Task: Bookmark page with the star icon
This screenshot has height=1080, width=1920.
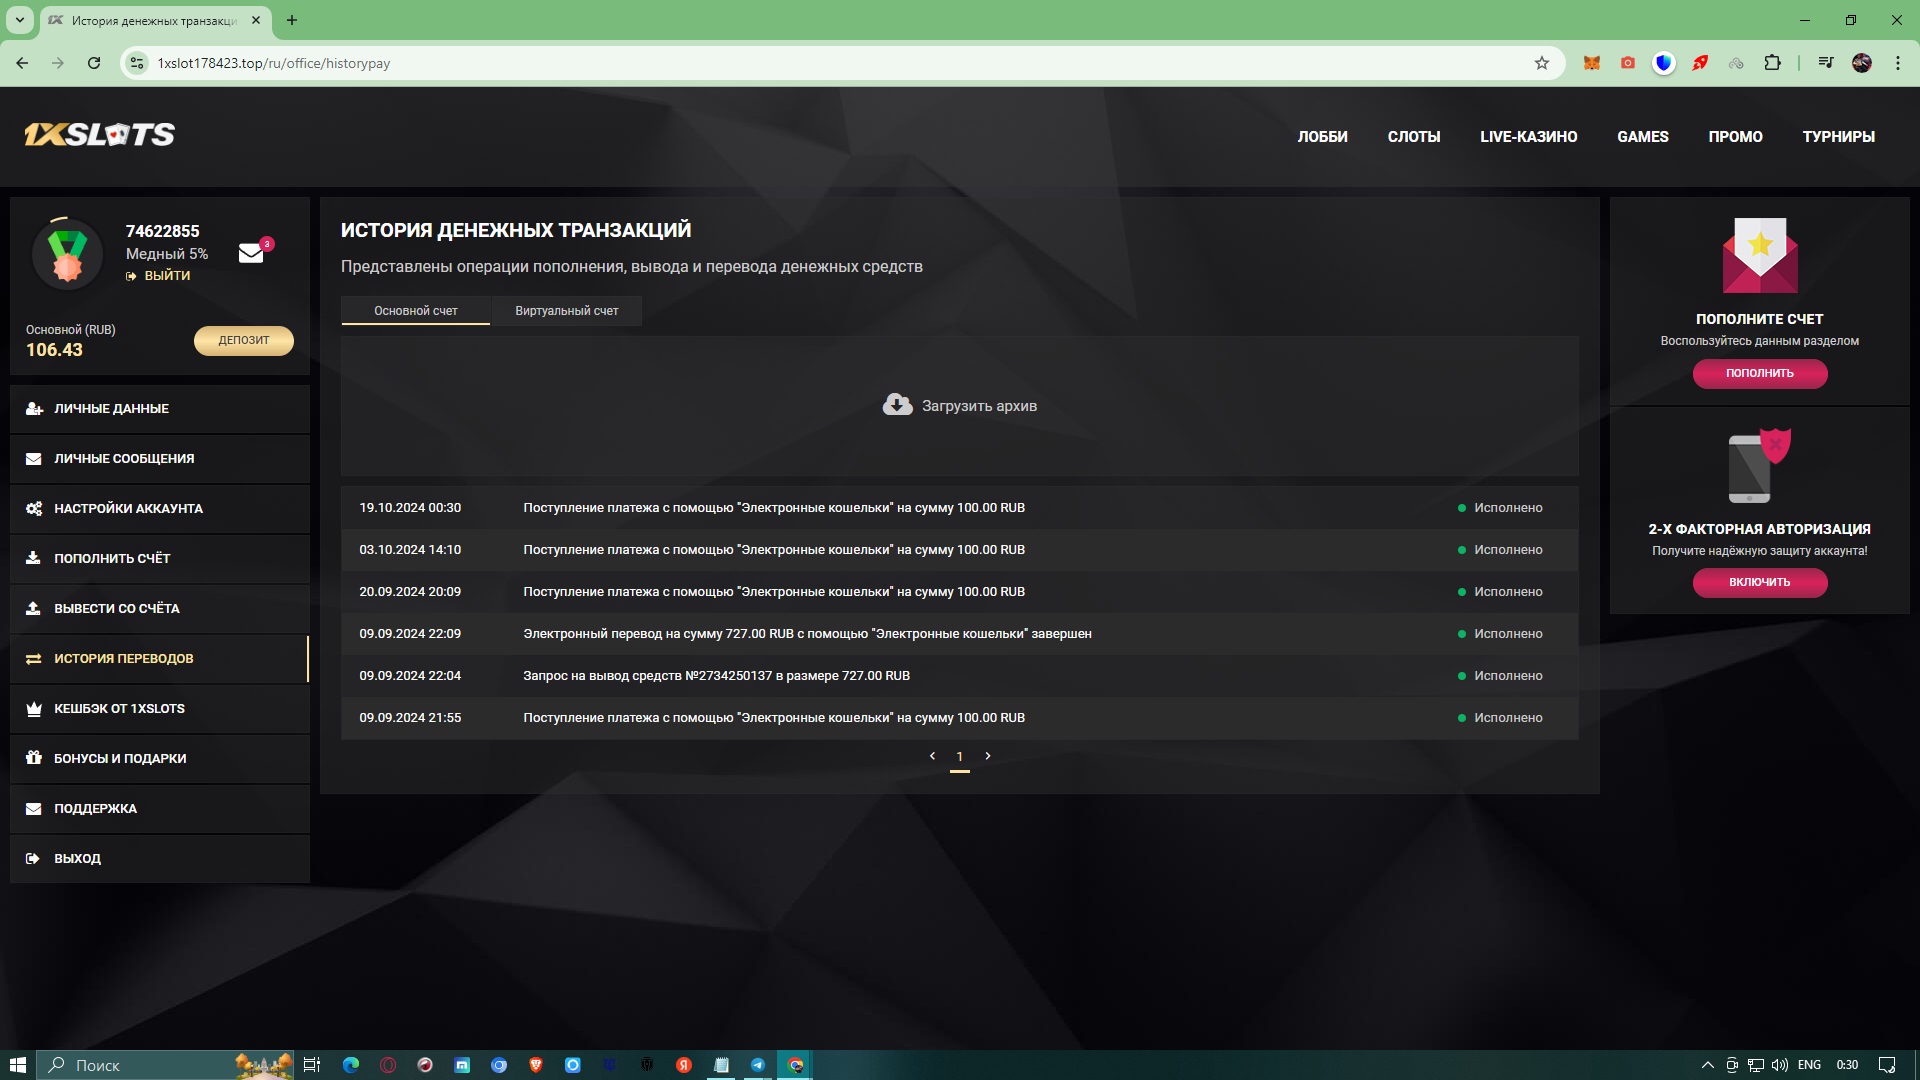Action: point(1541,63)
